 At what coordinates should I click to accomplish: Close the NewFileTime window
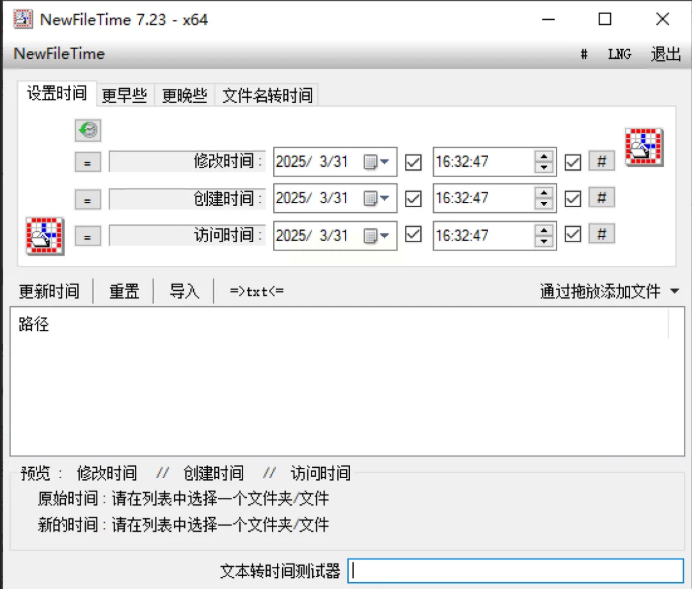pyautogui.click(x=662, y=19)
